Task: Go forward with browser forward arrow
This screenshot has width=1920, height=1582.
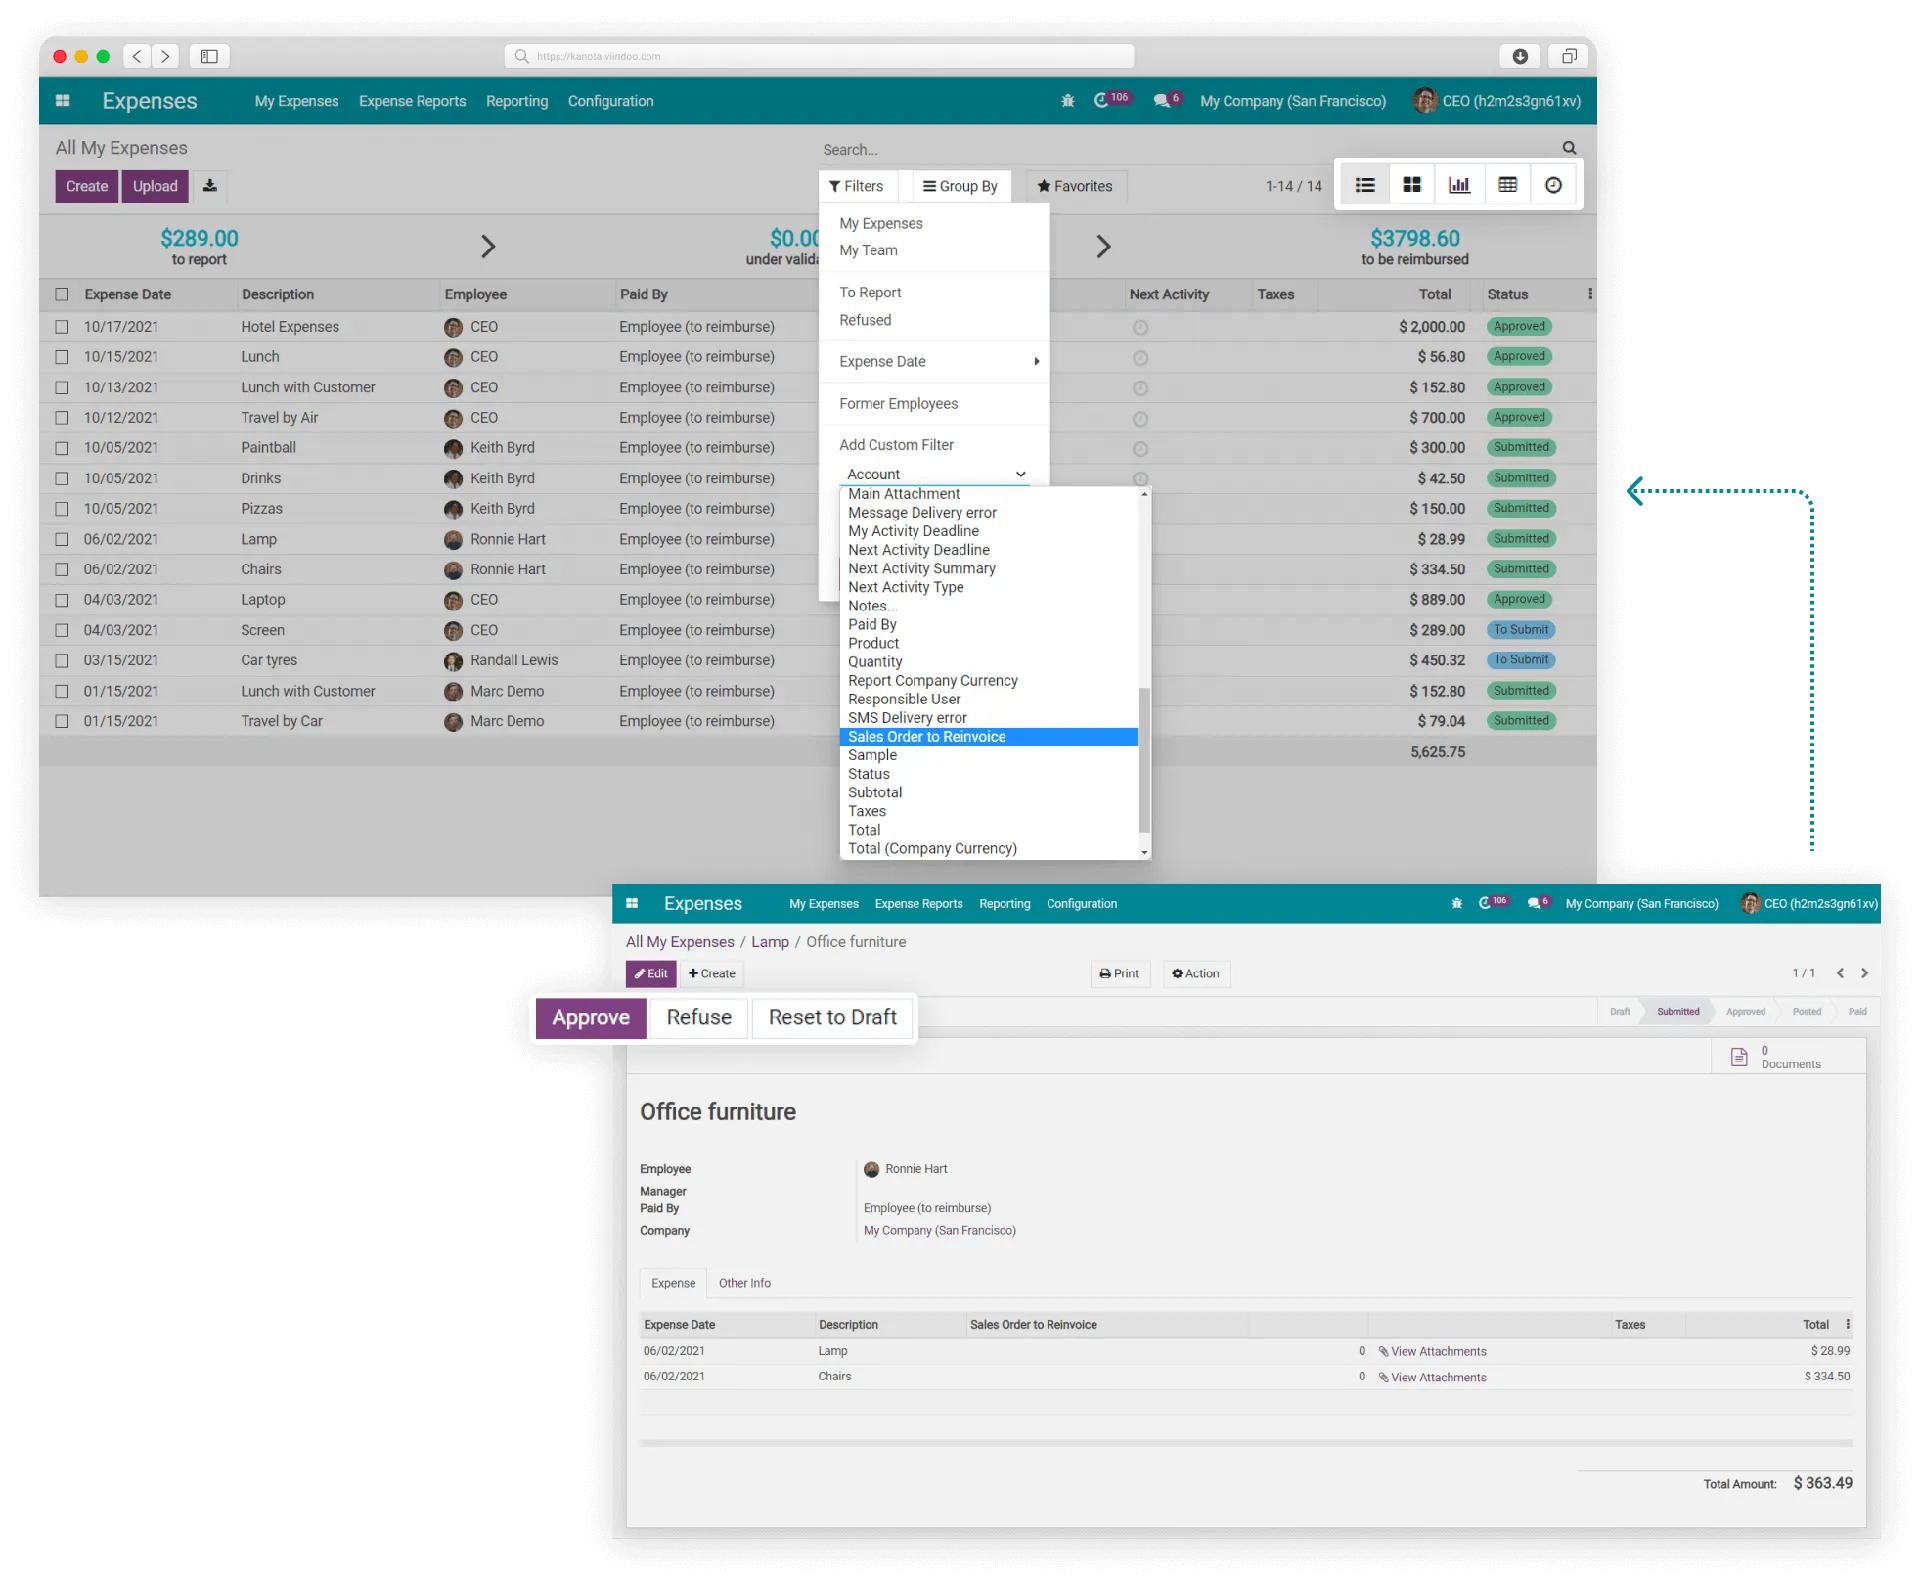Action: click(165, 56)
